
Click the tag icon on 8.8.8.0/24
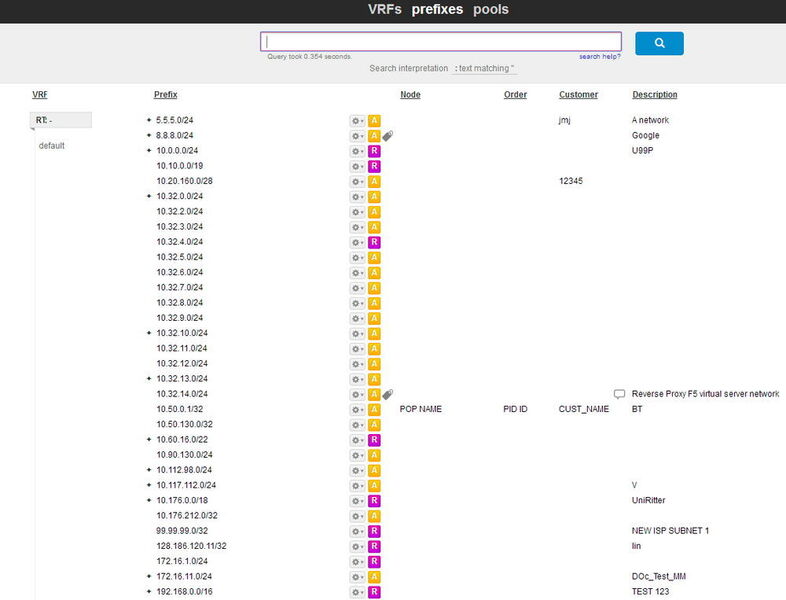click(387, 136)
